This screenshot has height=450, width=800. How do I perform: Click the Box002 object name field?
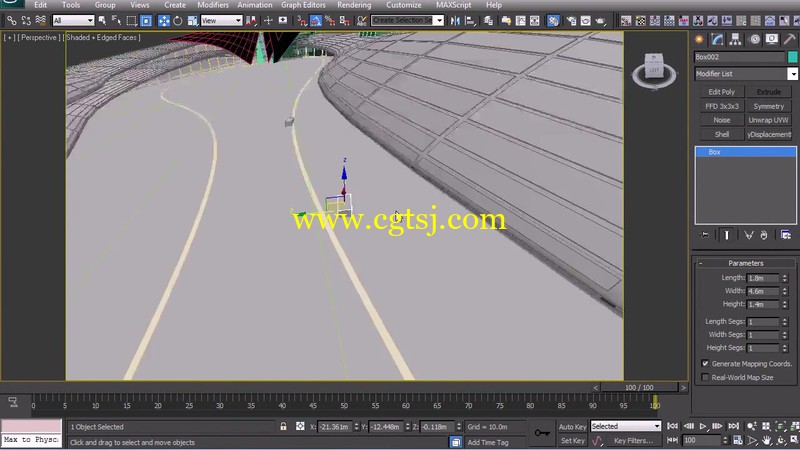739,57
